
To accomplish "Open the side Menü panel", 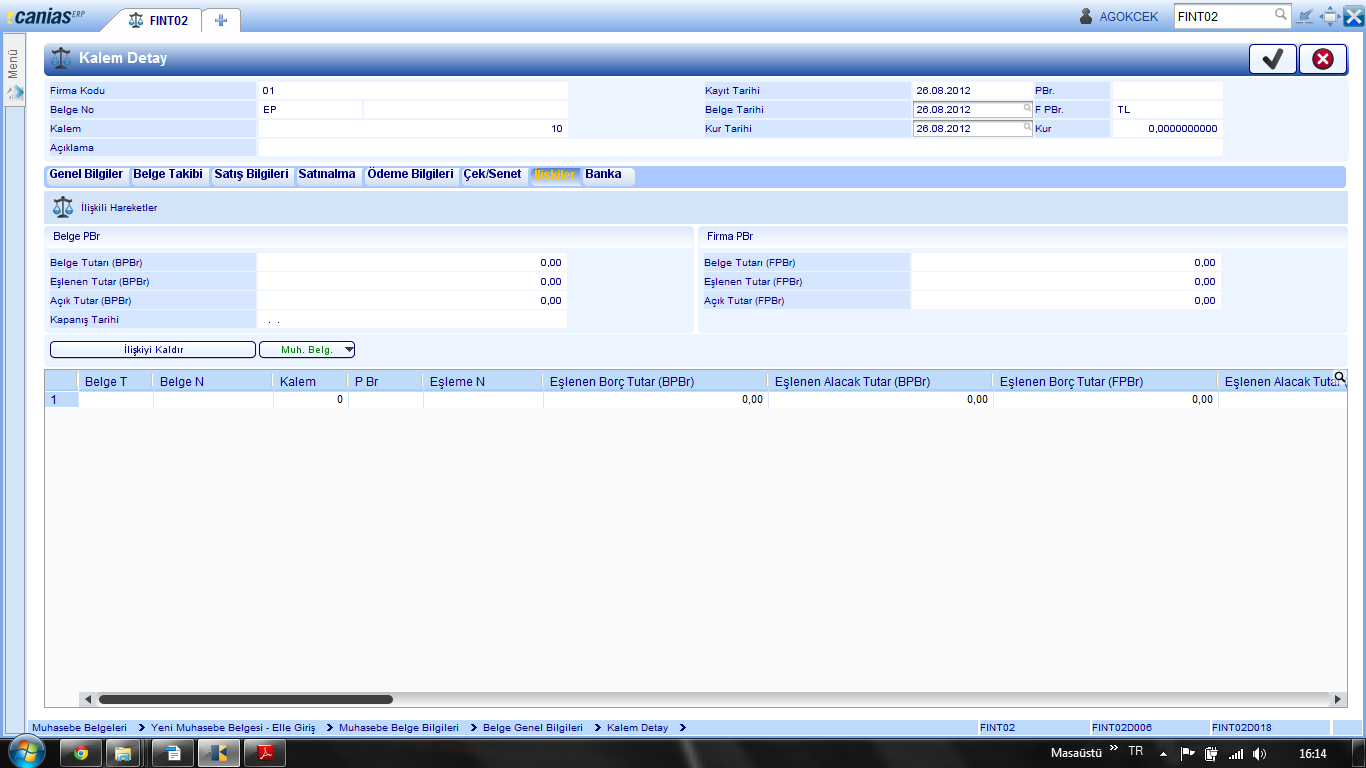I will (x=14, y=72).
